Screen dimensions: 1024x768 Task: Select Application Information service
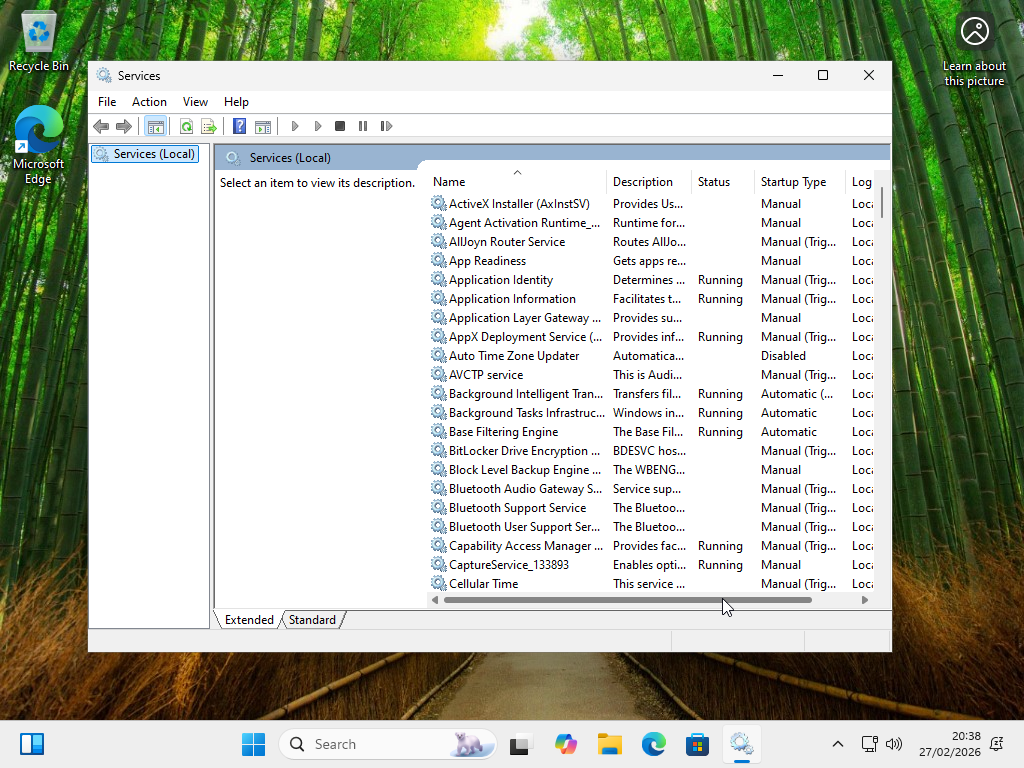(651, 298)
